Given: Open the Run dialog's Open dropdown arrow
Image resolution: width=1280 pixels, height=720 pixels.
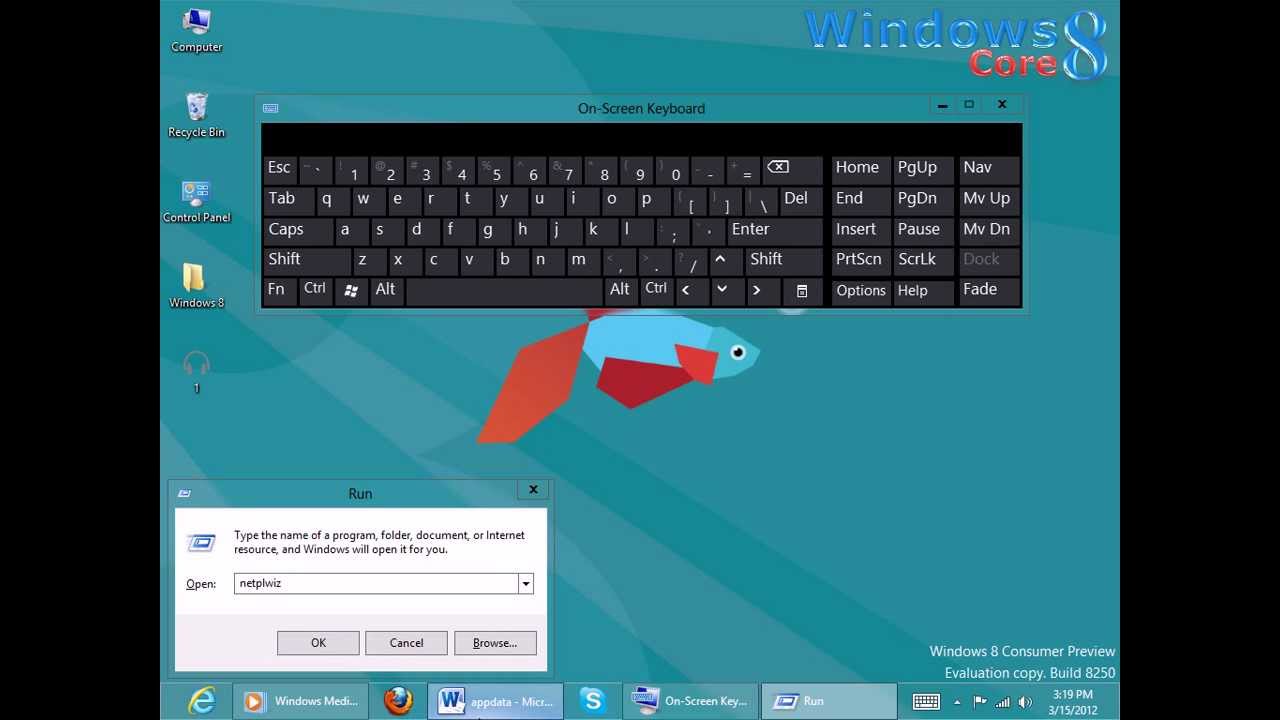Looking at the screenshot, I should click(x=525, y=584).
